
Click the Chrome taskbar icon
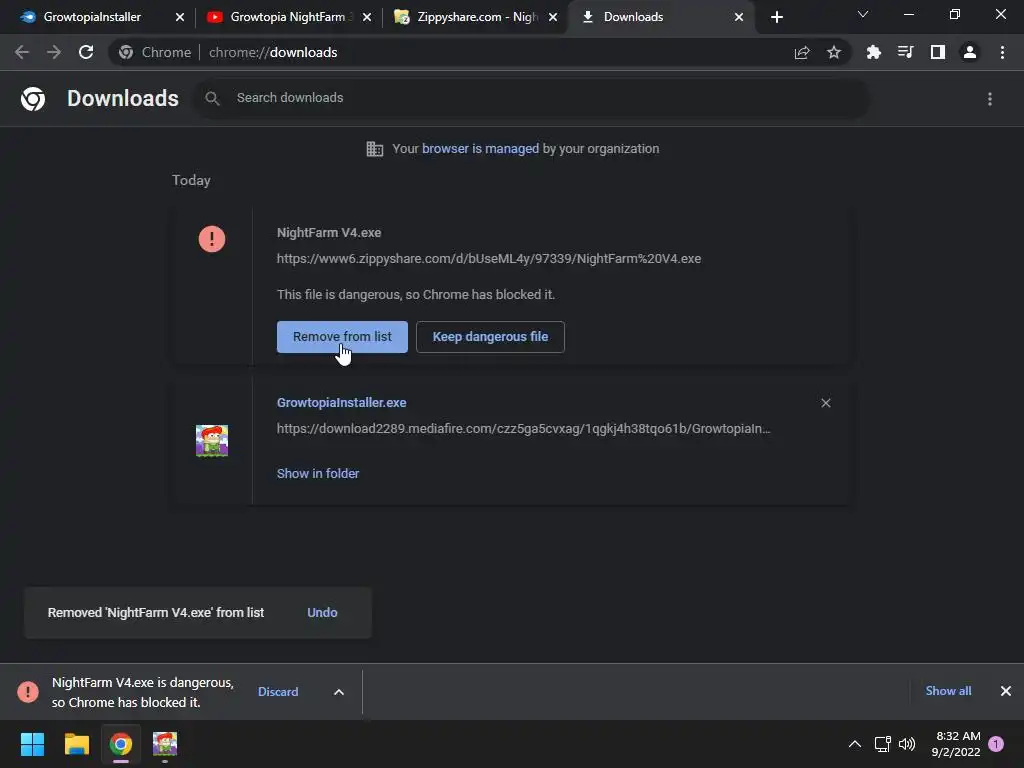(121, 744)
